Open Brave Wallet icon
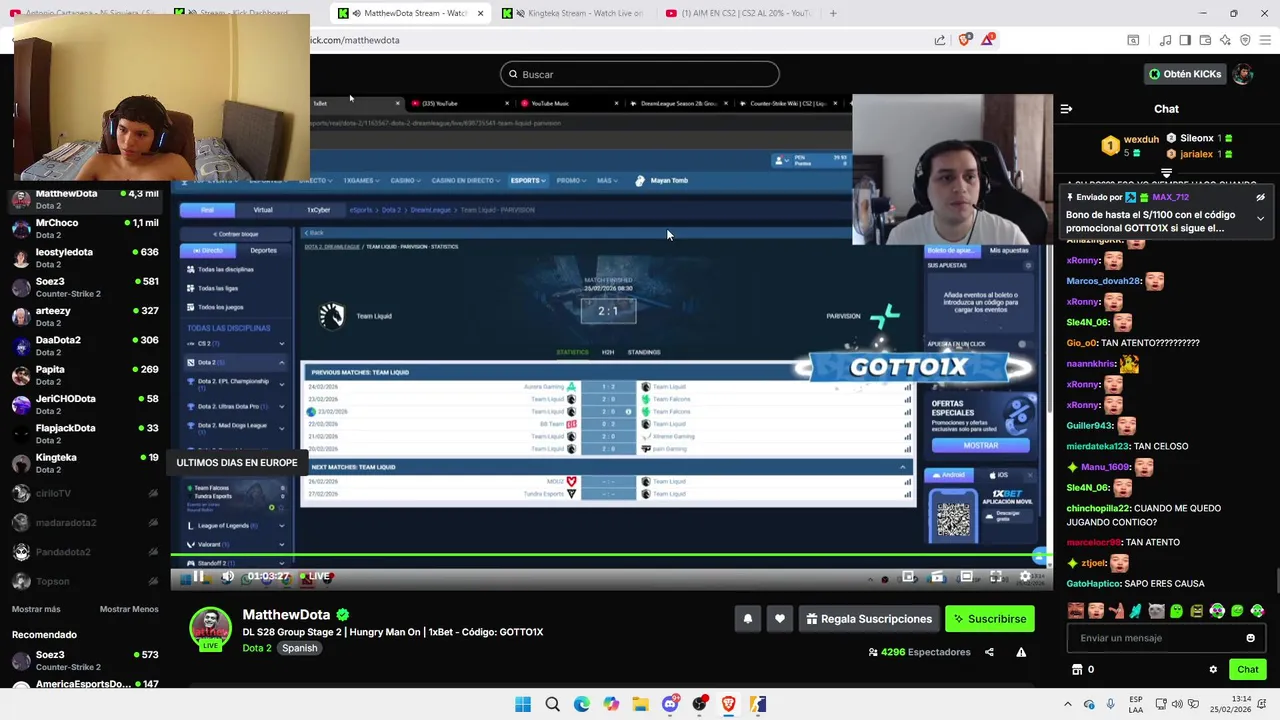The image size is (1280, 720). (1205, 40)
